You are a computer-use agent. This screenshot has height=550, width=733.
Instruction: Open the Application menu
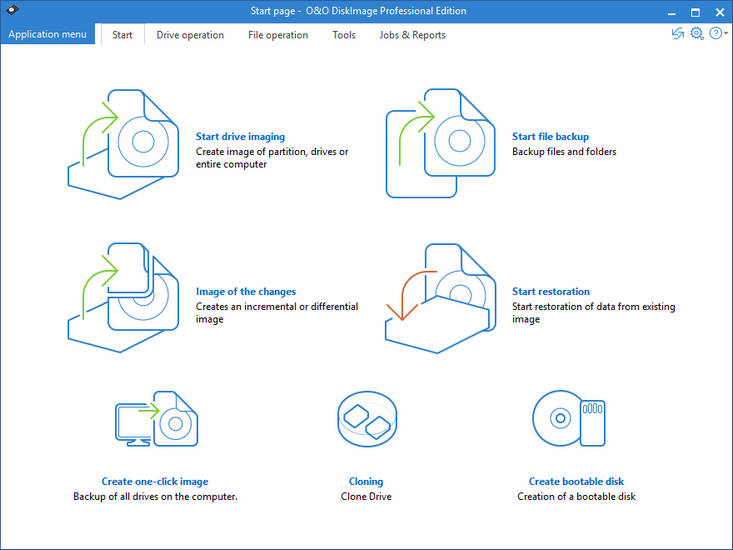[x=48, y=35]
